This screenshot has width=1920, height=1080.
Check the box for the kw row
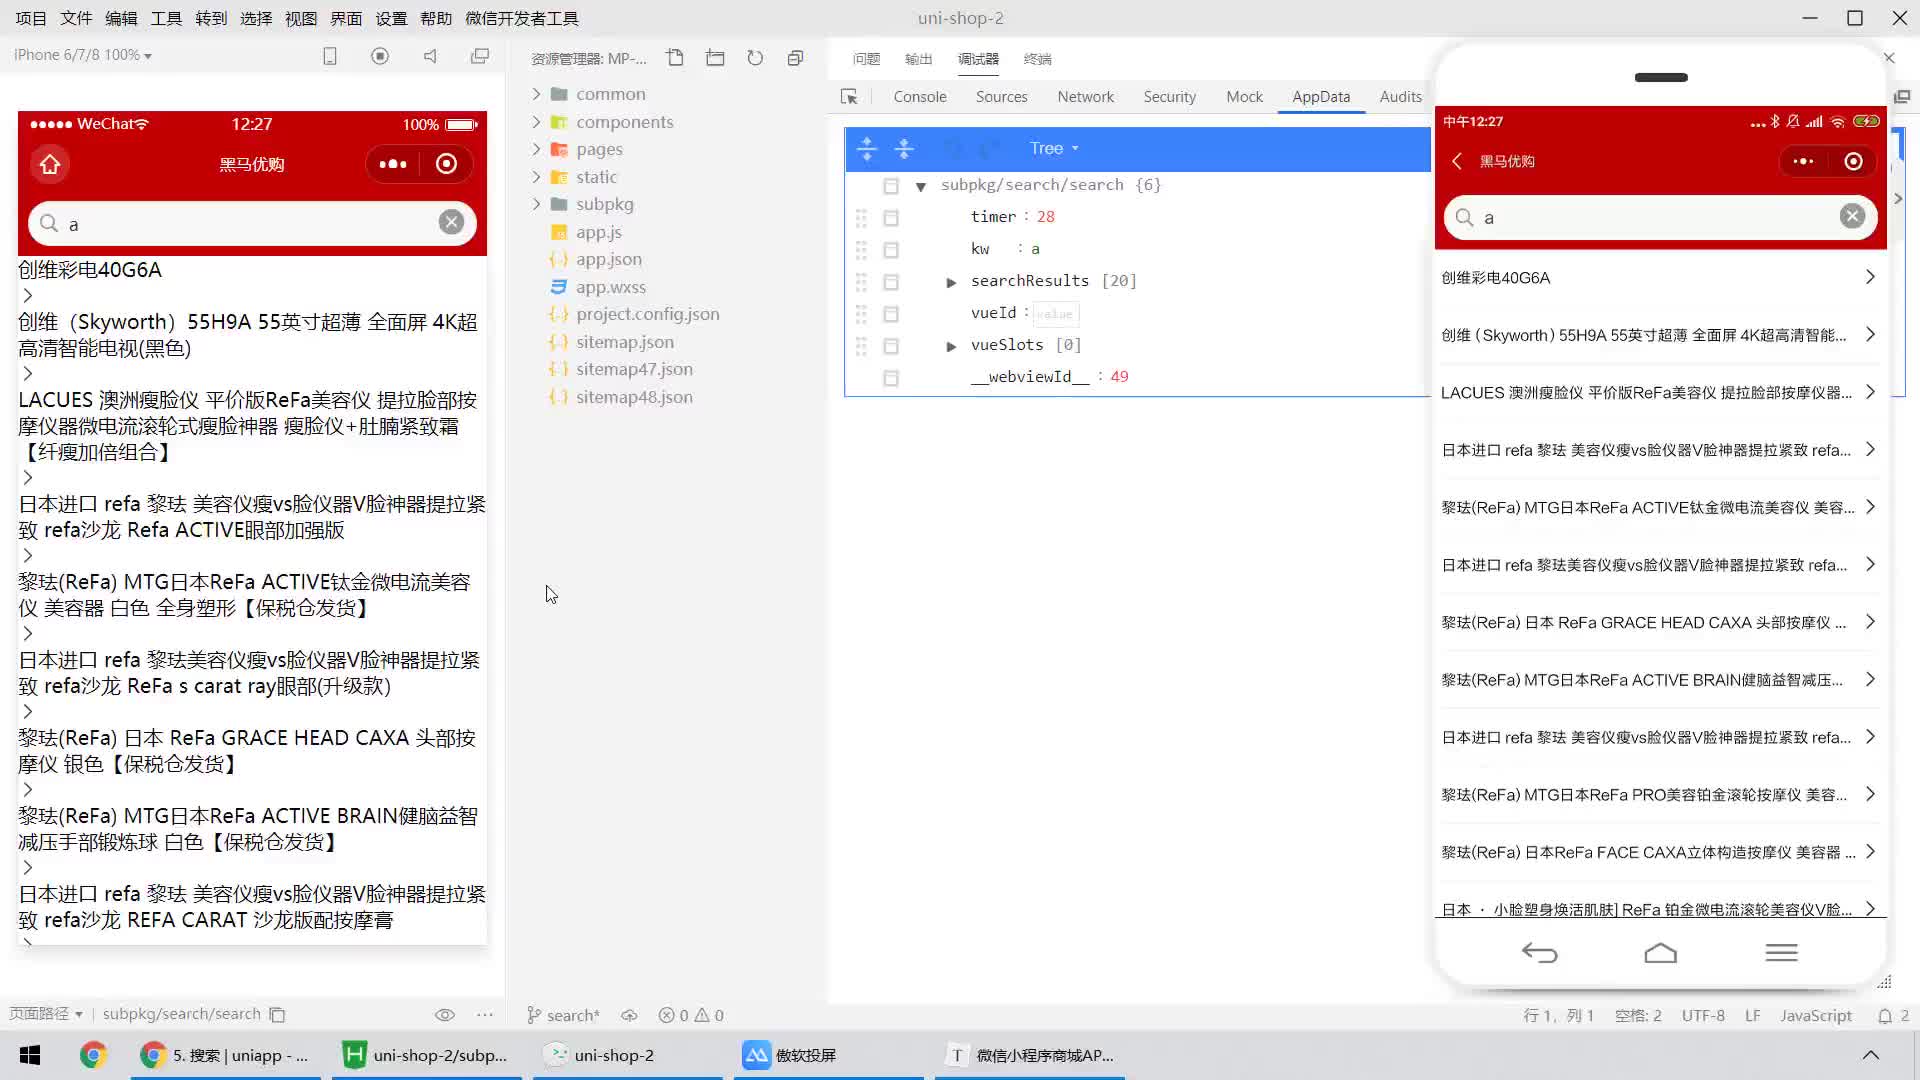coord(891,250)
